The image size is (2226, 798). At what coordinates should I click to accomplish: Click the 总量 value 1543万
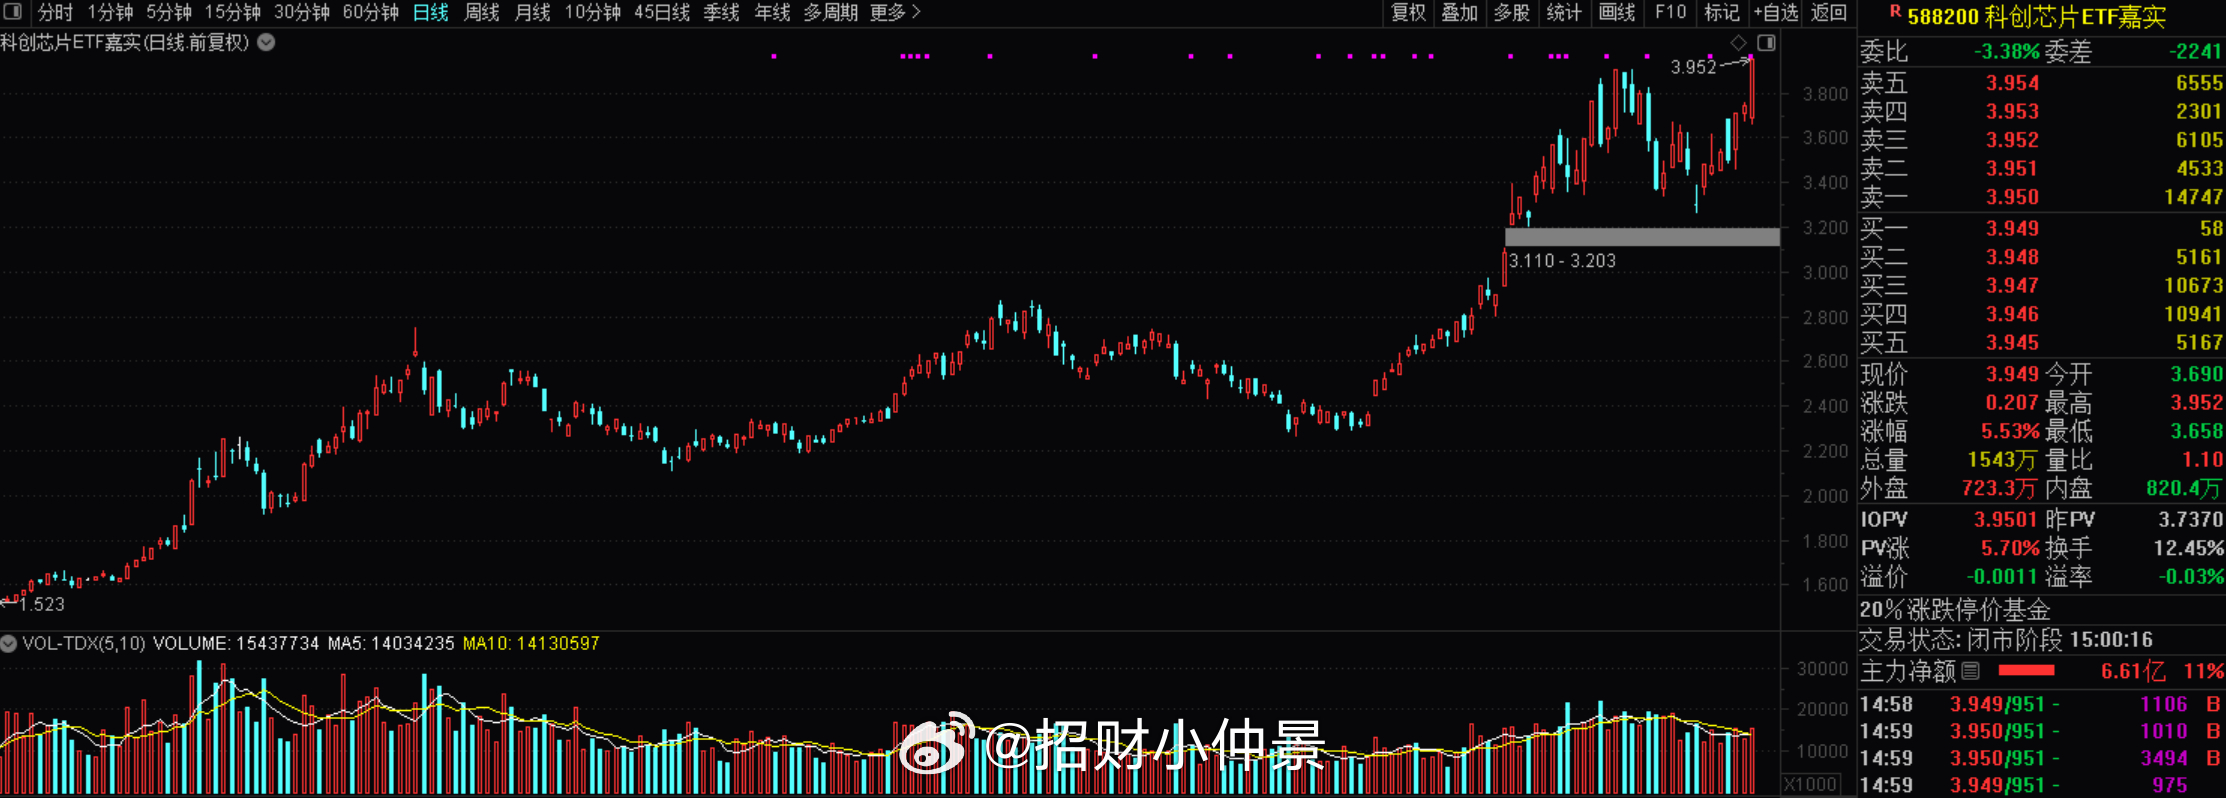(x=2002, y=460)
